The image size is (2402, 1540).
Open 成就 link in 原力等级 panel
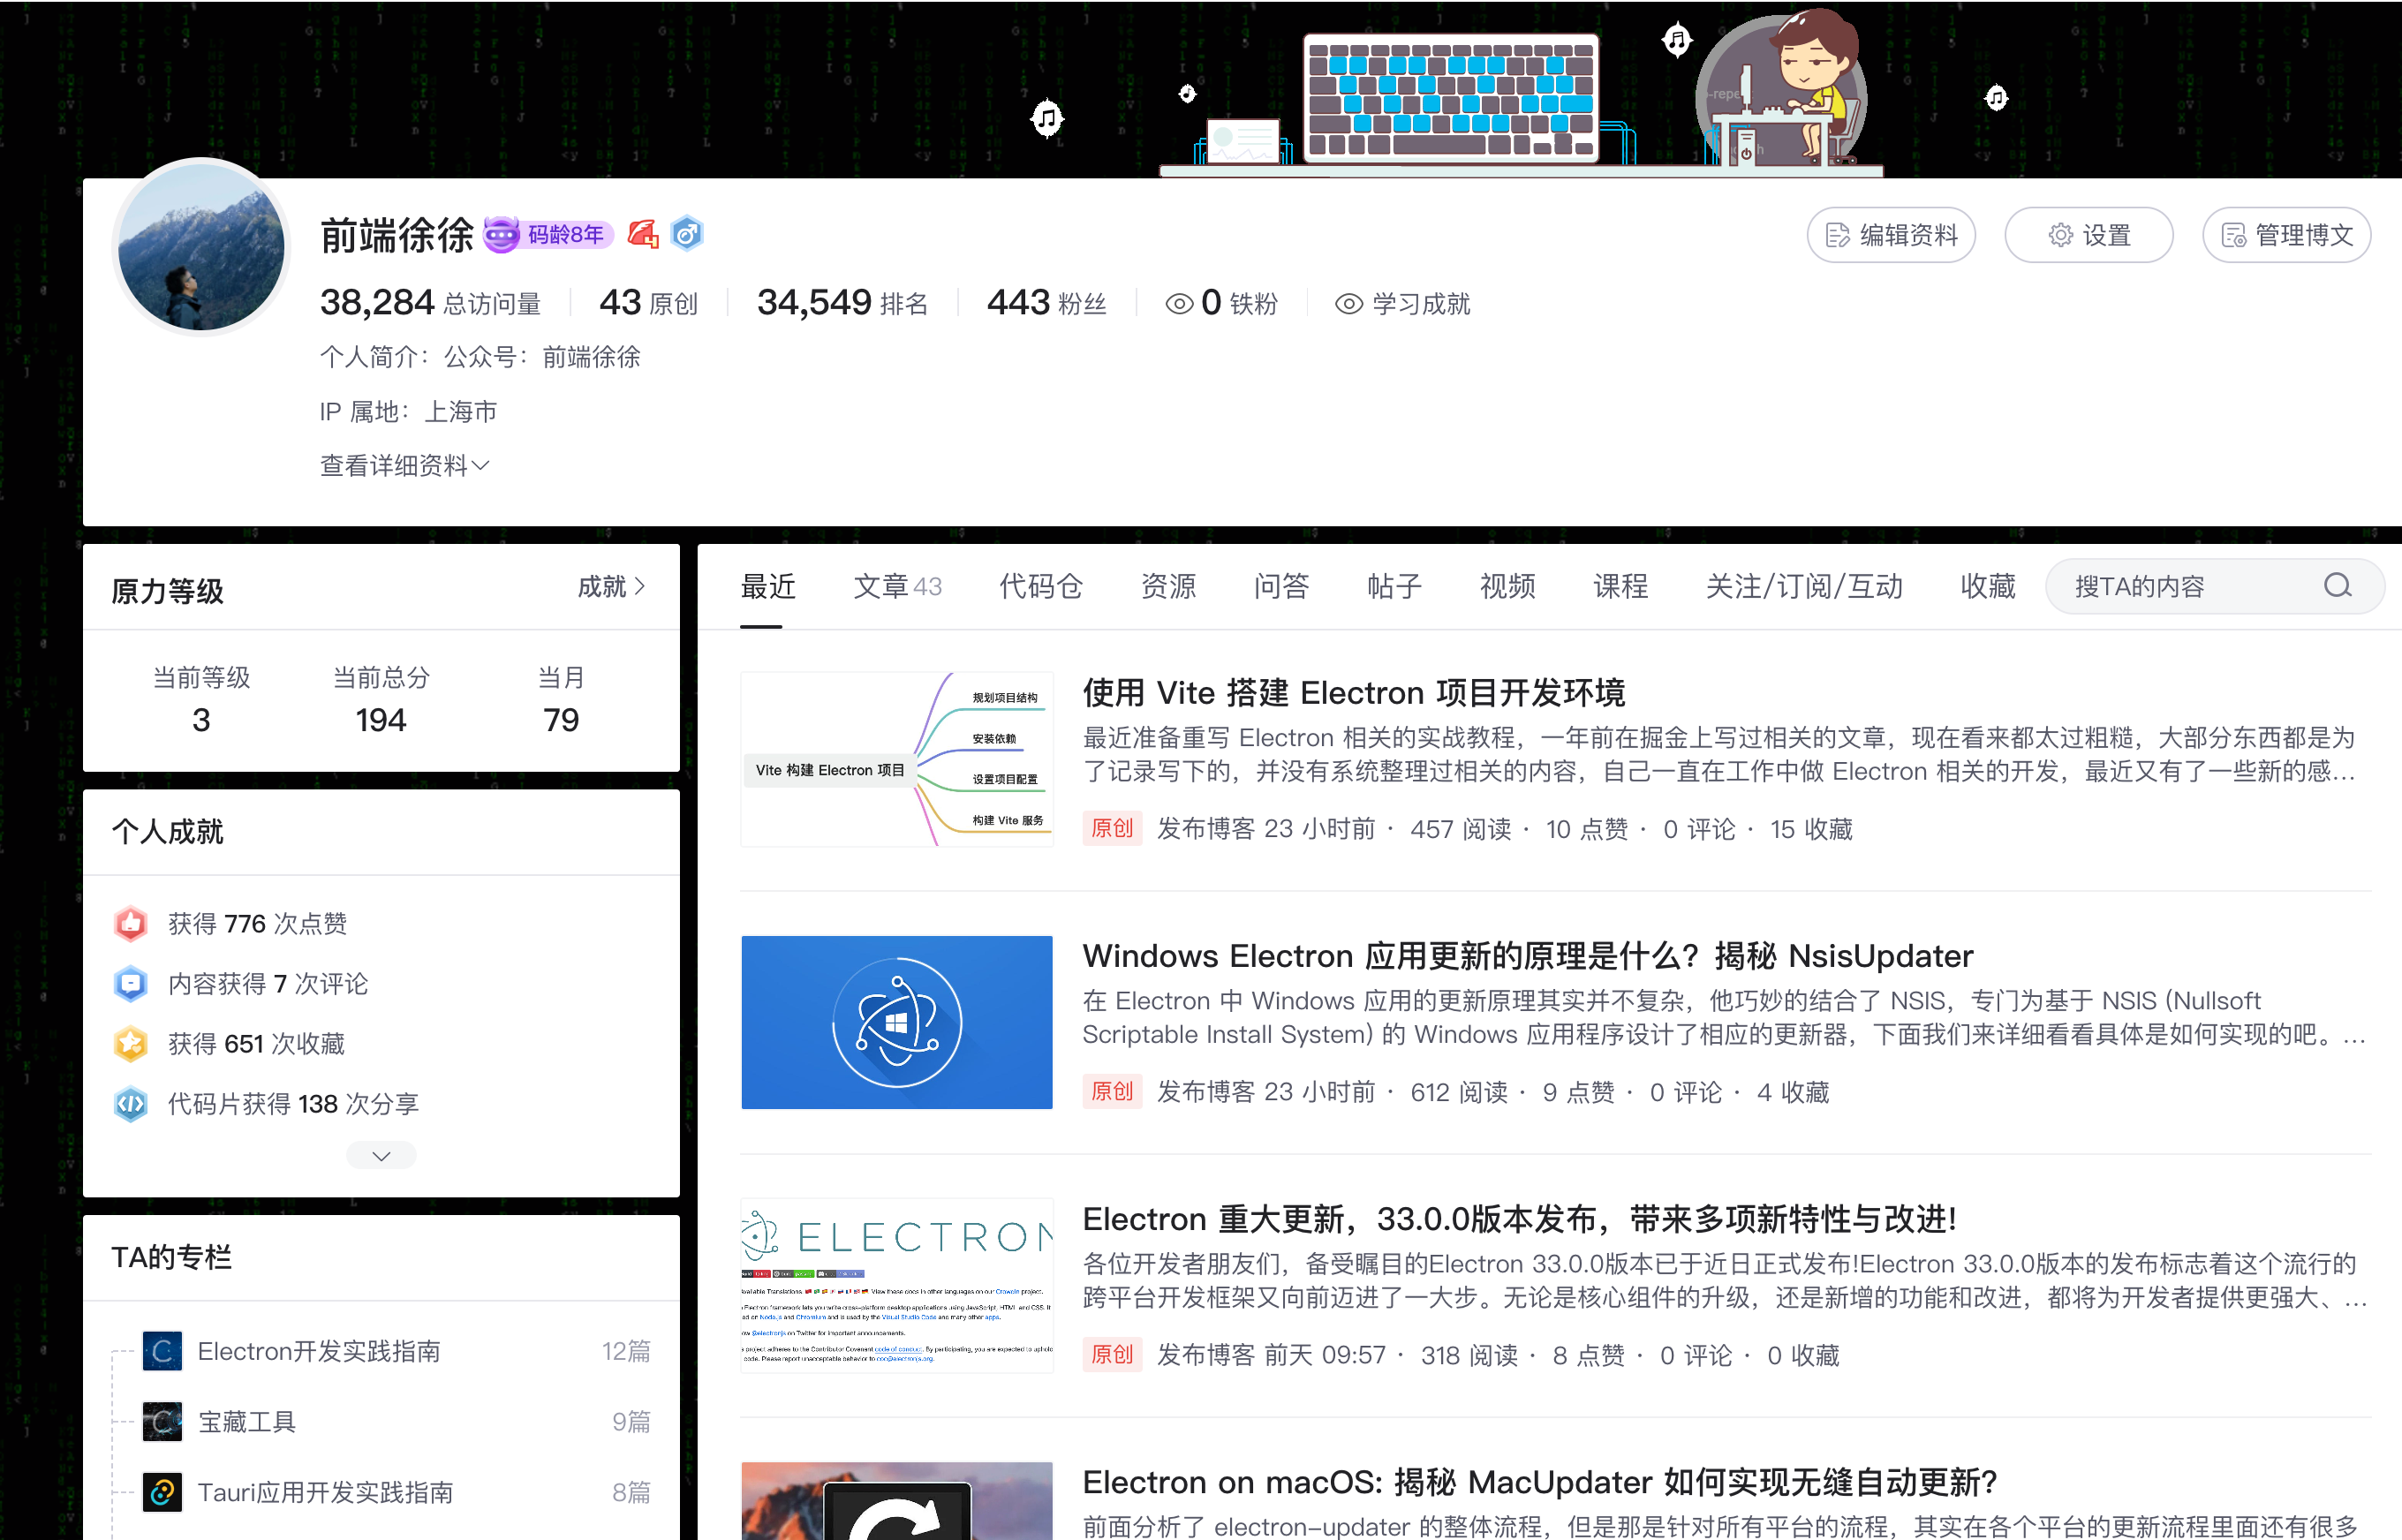611,587
